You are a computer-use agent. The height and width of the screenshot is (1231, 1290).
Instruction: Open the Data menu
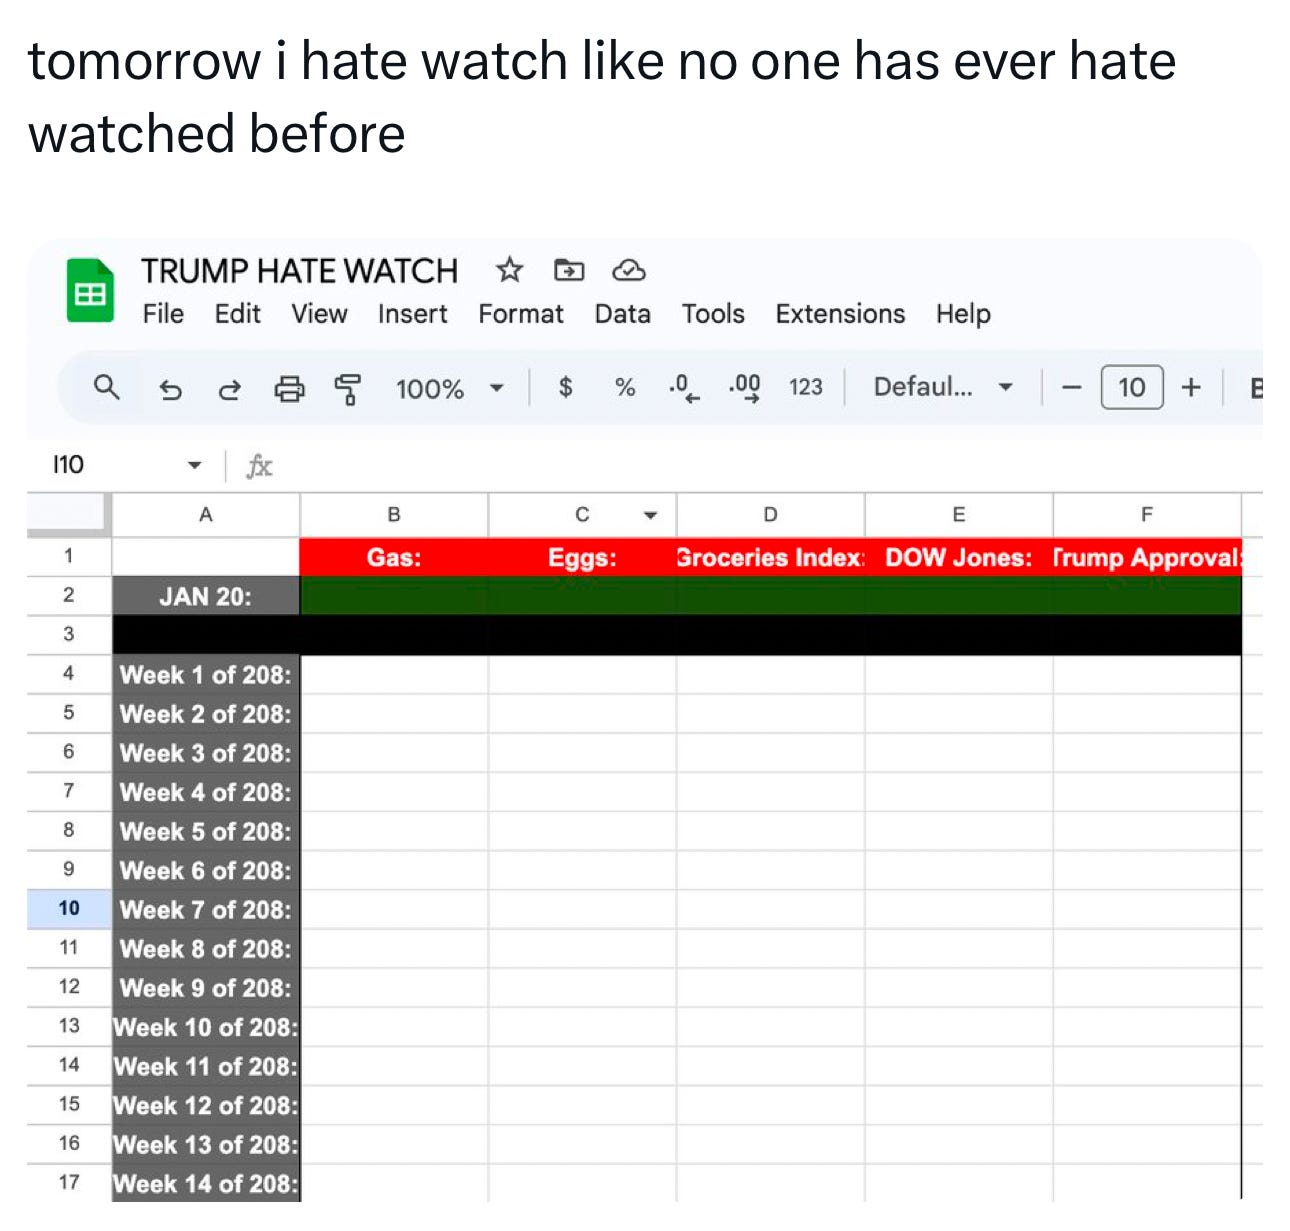pos(622,314)
